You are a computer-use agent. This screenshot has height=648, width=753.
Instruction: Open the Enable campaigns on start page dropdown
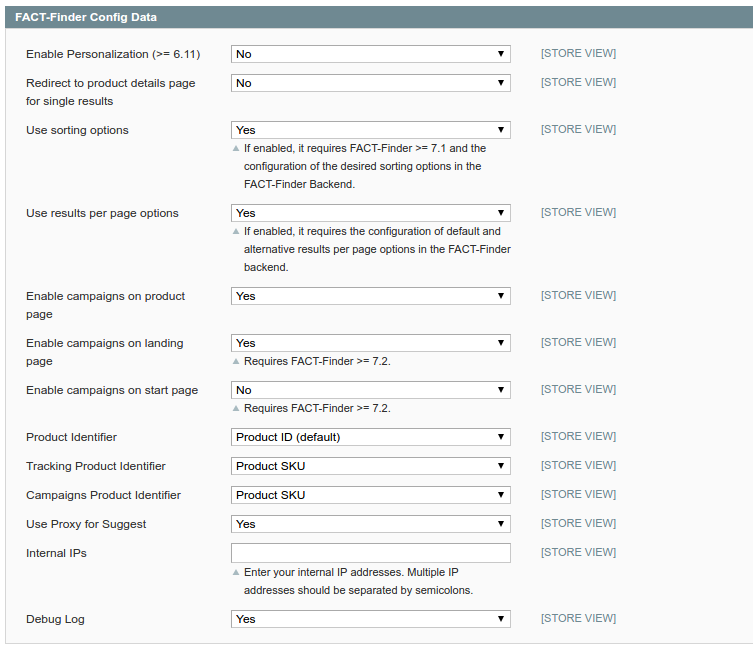(x=370, y=390)
